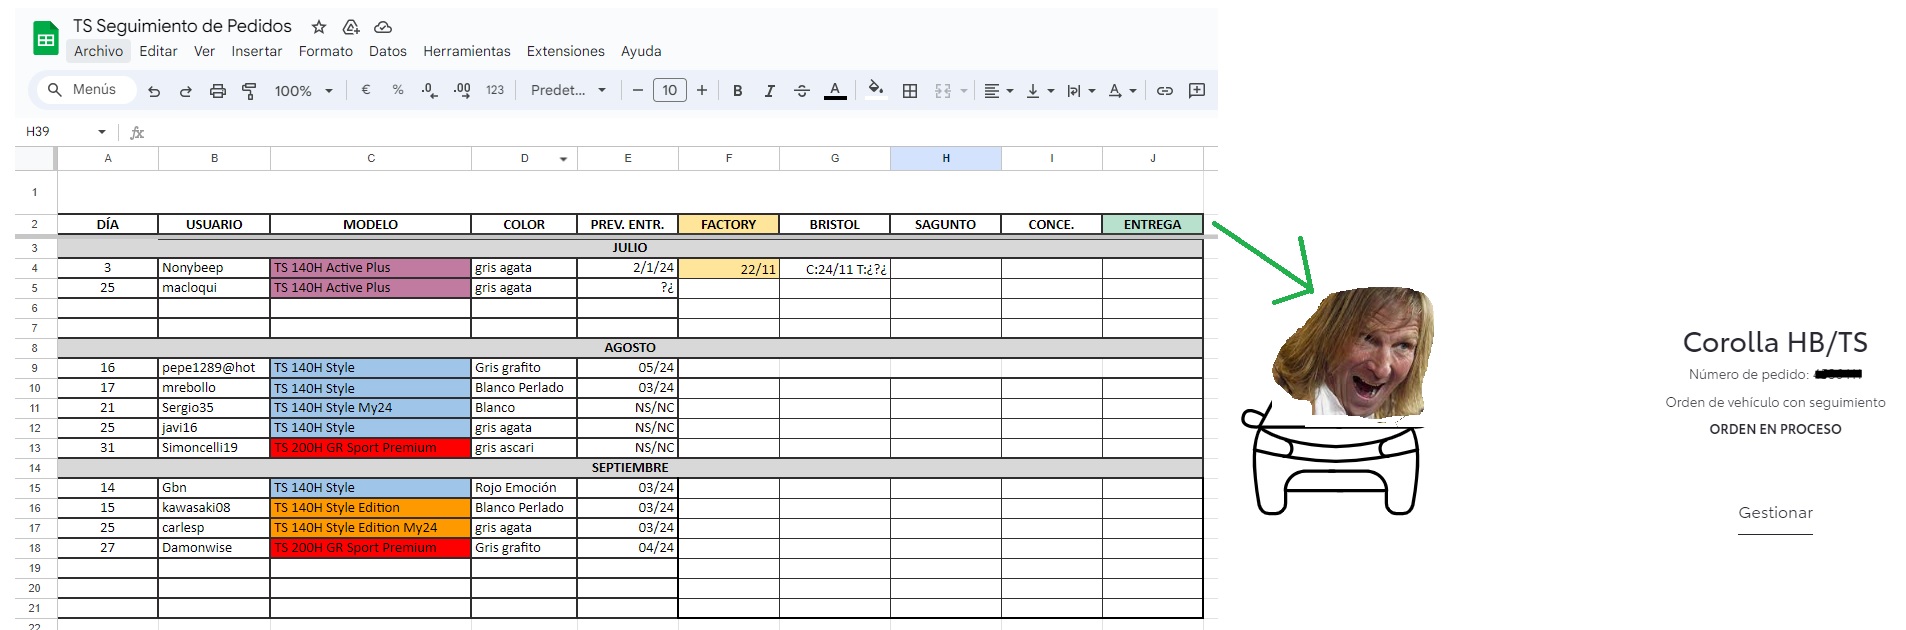Open the borders tool
The height and width of the screenshot is (630, 1906).
[910, 91]
